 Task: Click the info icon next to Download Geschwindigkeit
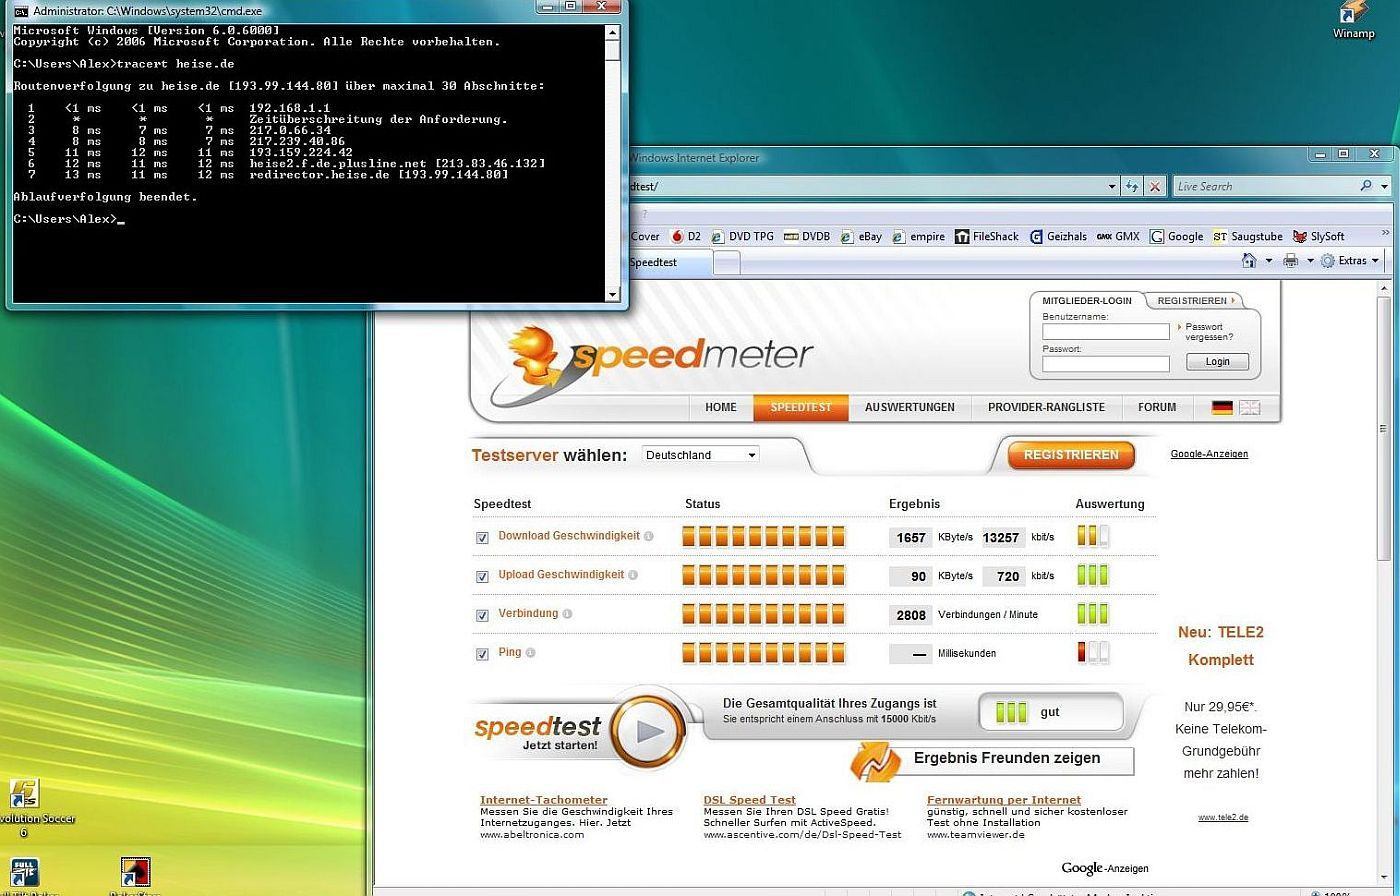tap(648, 536)
